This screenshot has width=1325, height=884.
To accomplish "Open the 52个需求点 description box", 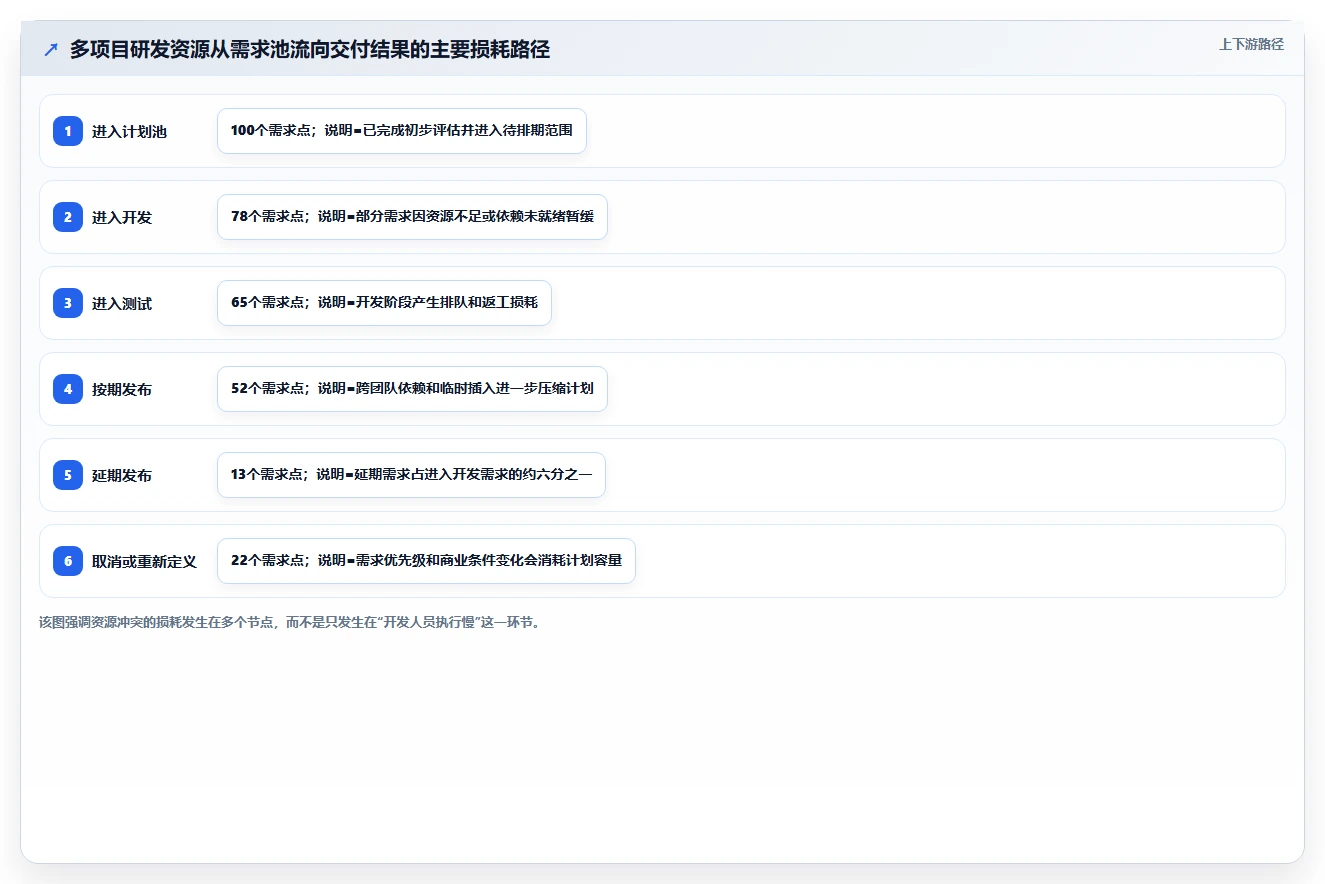I will point(412,389).
